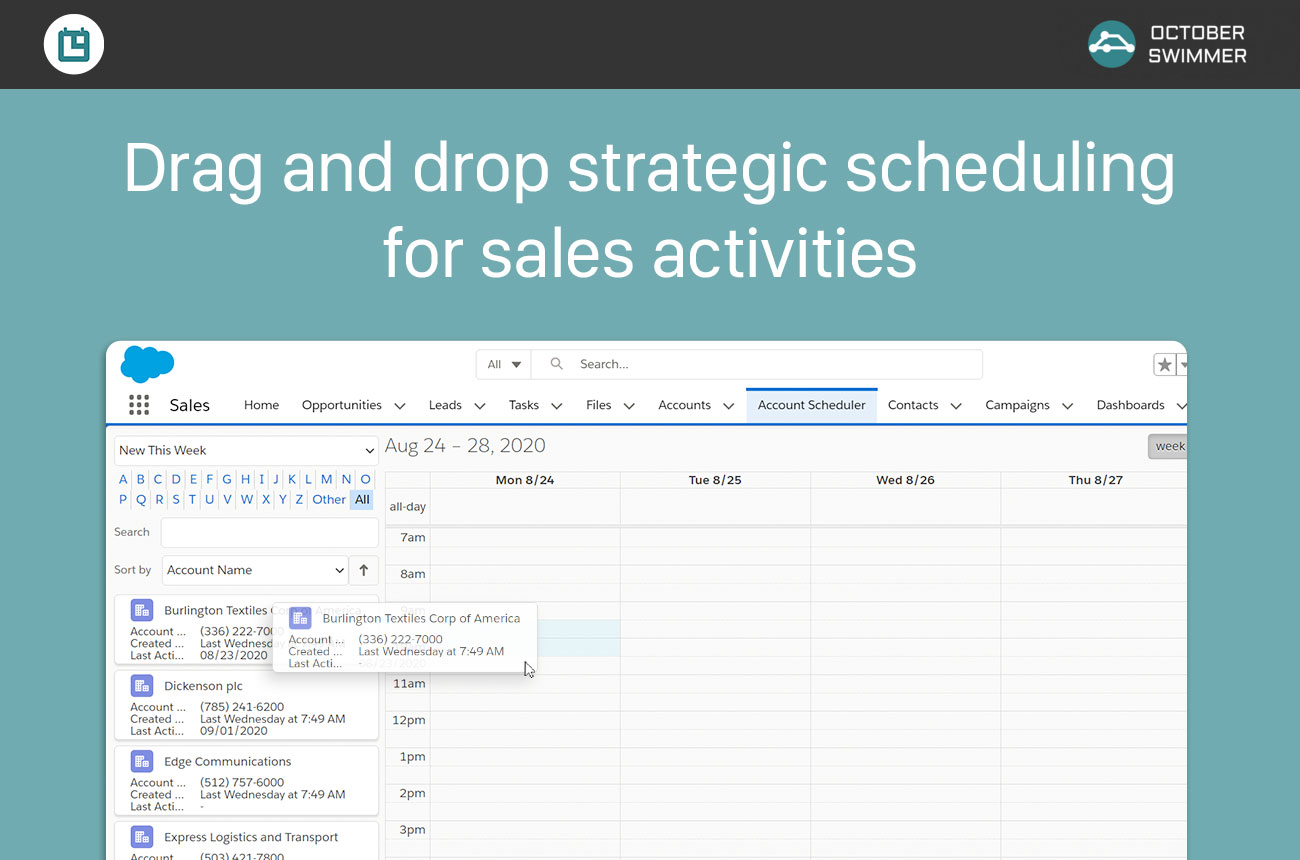Screen dimensions: 1300x860
Task: Click the week view button
Action: [x=1168, y=446]
